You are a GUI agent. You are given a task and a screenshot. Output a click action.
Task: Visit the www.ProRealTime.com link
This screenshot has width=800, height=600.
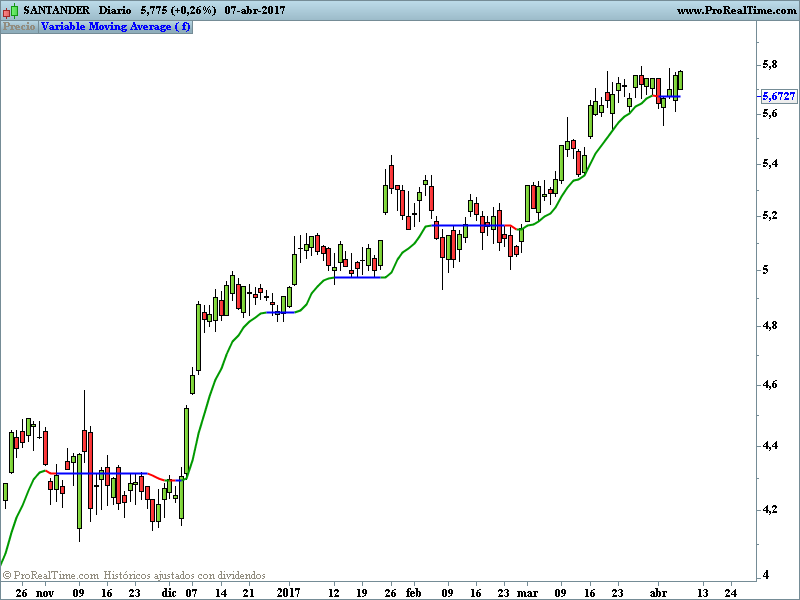pos(735,10)
